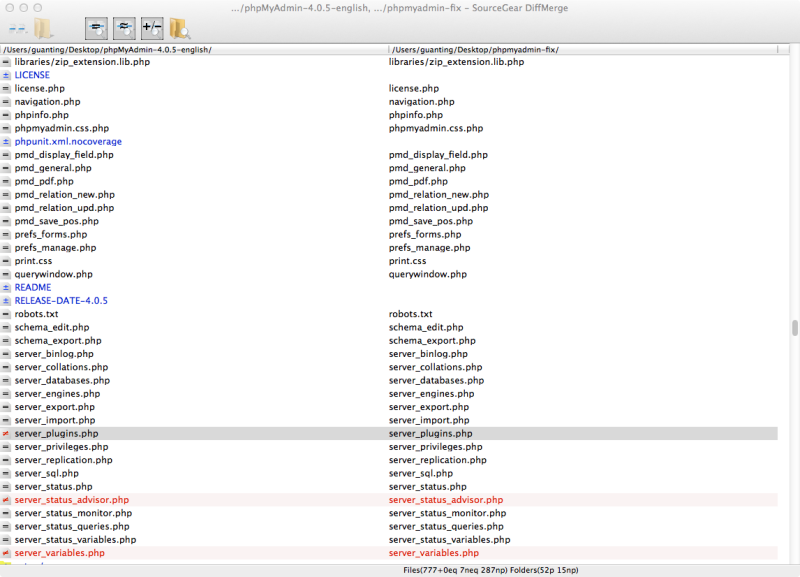Select server_status_advisor.php in the phpMyAdmin-4.0.5-english column
800x577 pixels.
tap(72, 499)
